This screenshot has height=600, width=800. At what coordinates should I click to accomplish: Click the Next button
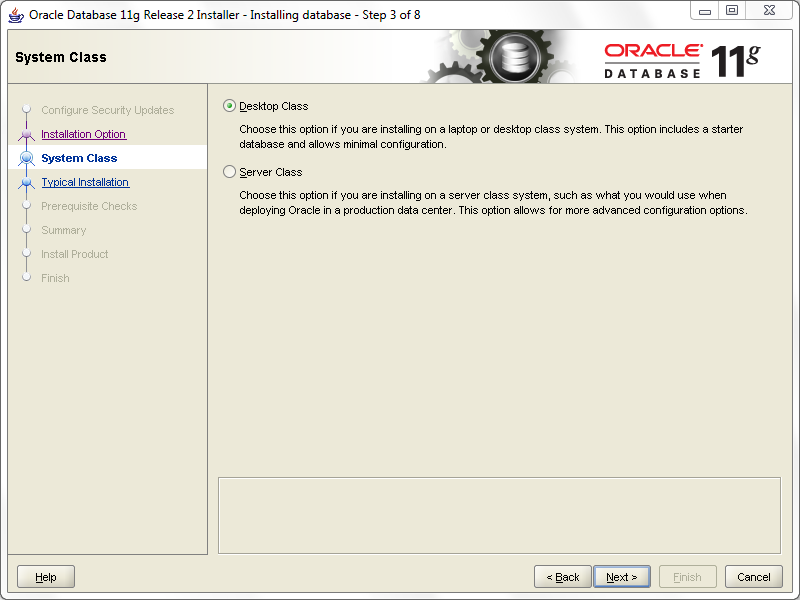click(x=621, y=577)
